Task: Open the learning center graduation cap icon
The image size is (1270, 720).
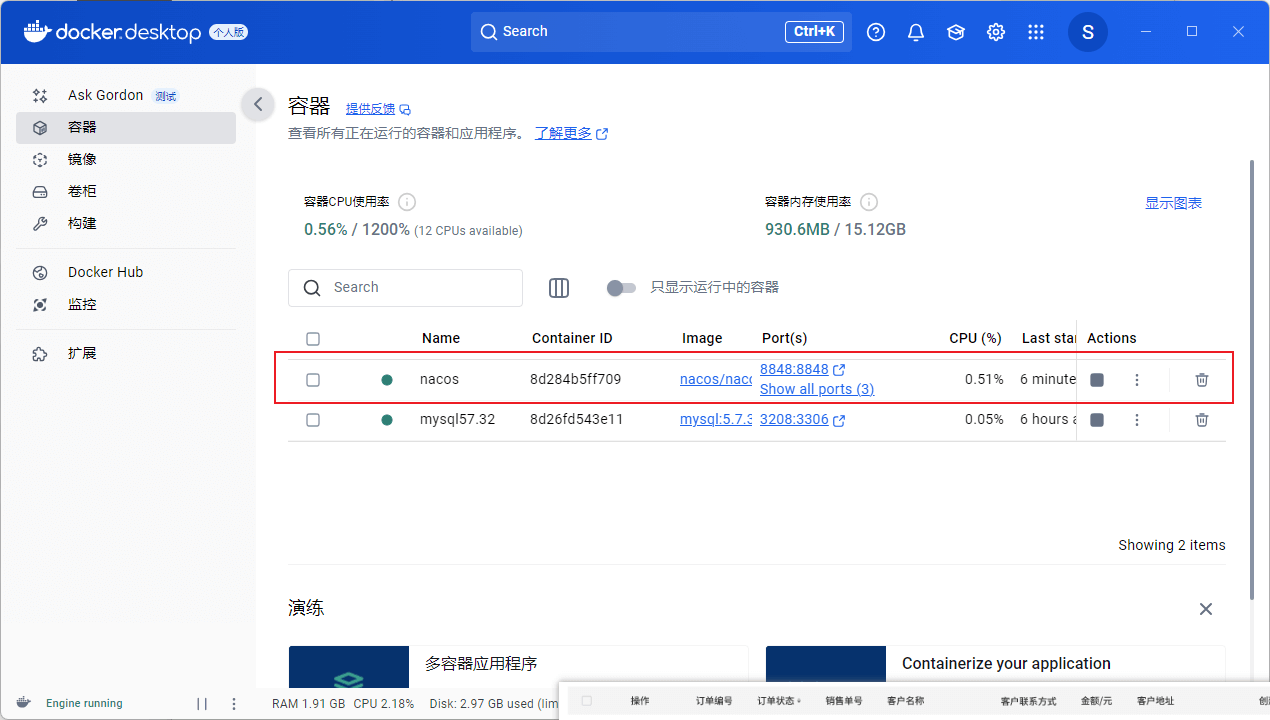Action: (x=956, y=32)
